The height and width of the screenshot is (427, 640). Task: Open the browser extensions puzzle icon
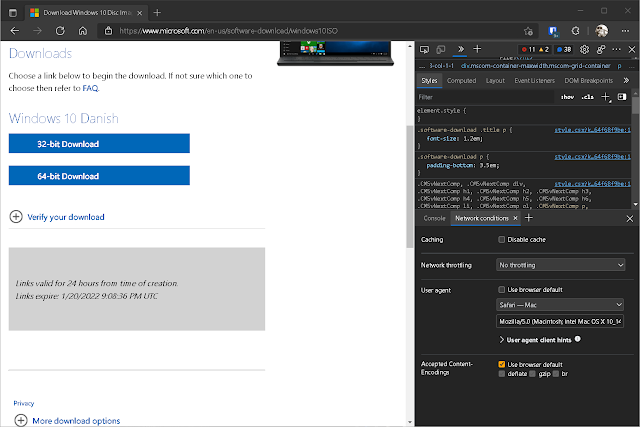tap(576, 31)
